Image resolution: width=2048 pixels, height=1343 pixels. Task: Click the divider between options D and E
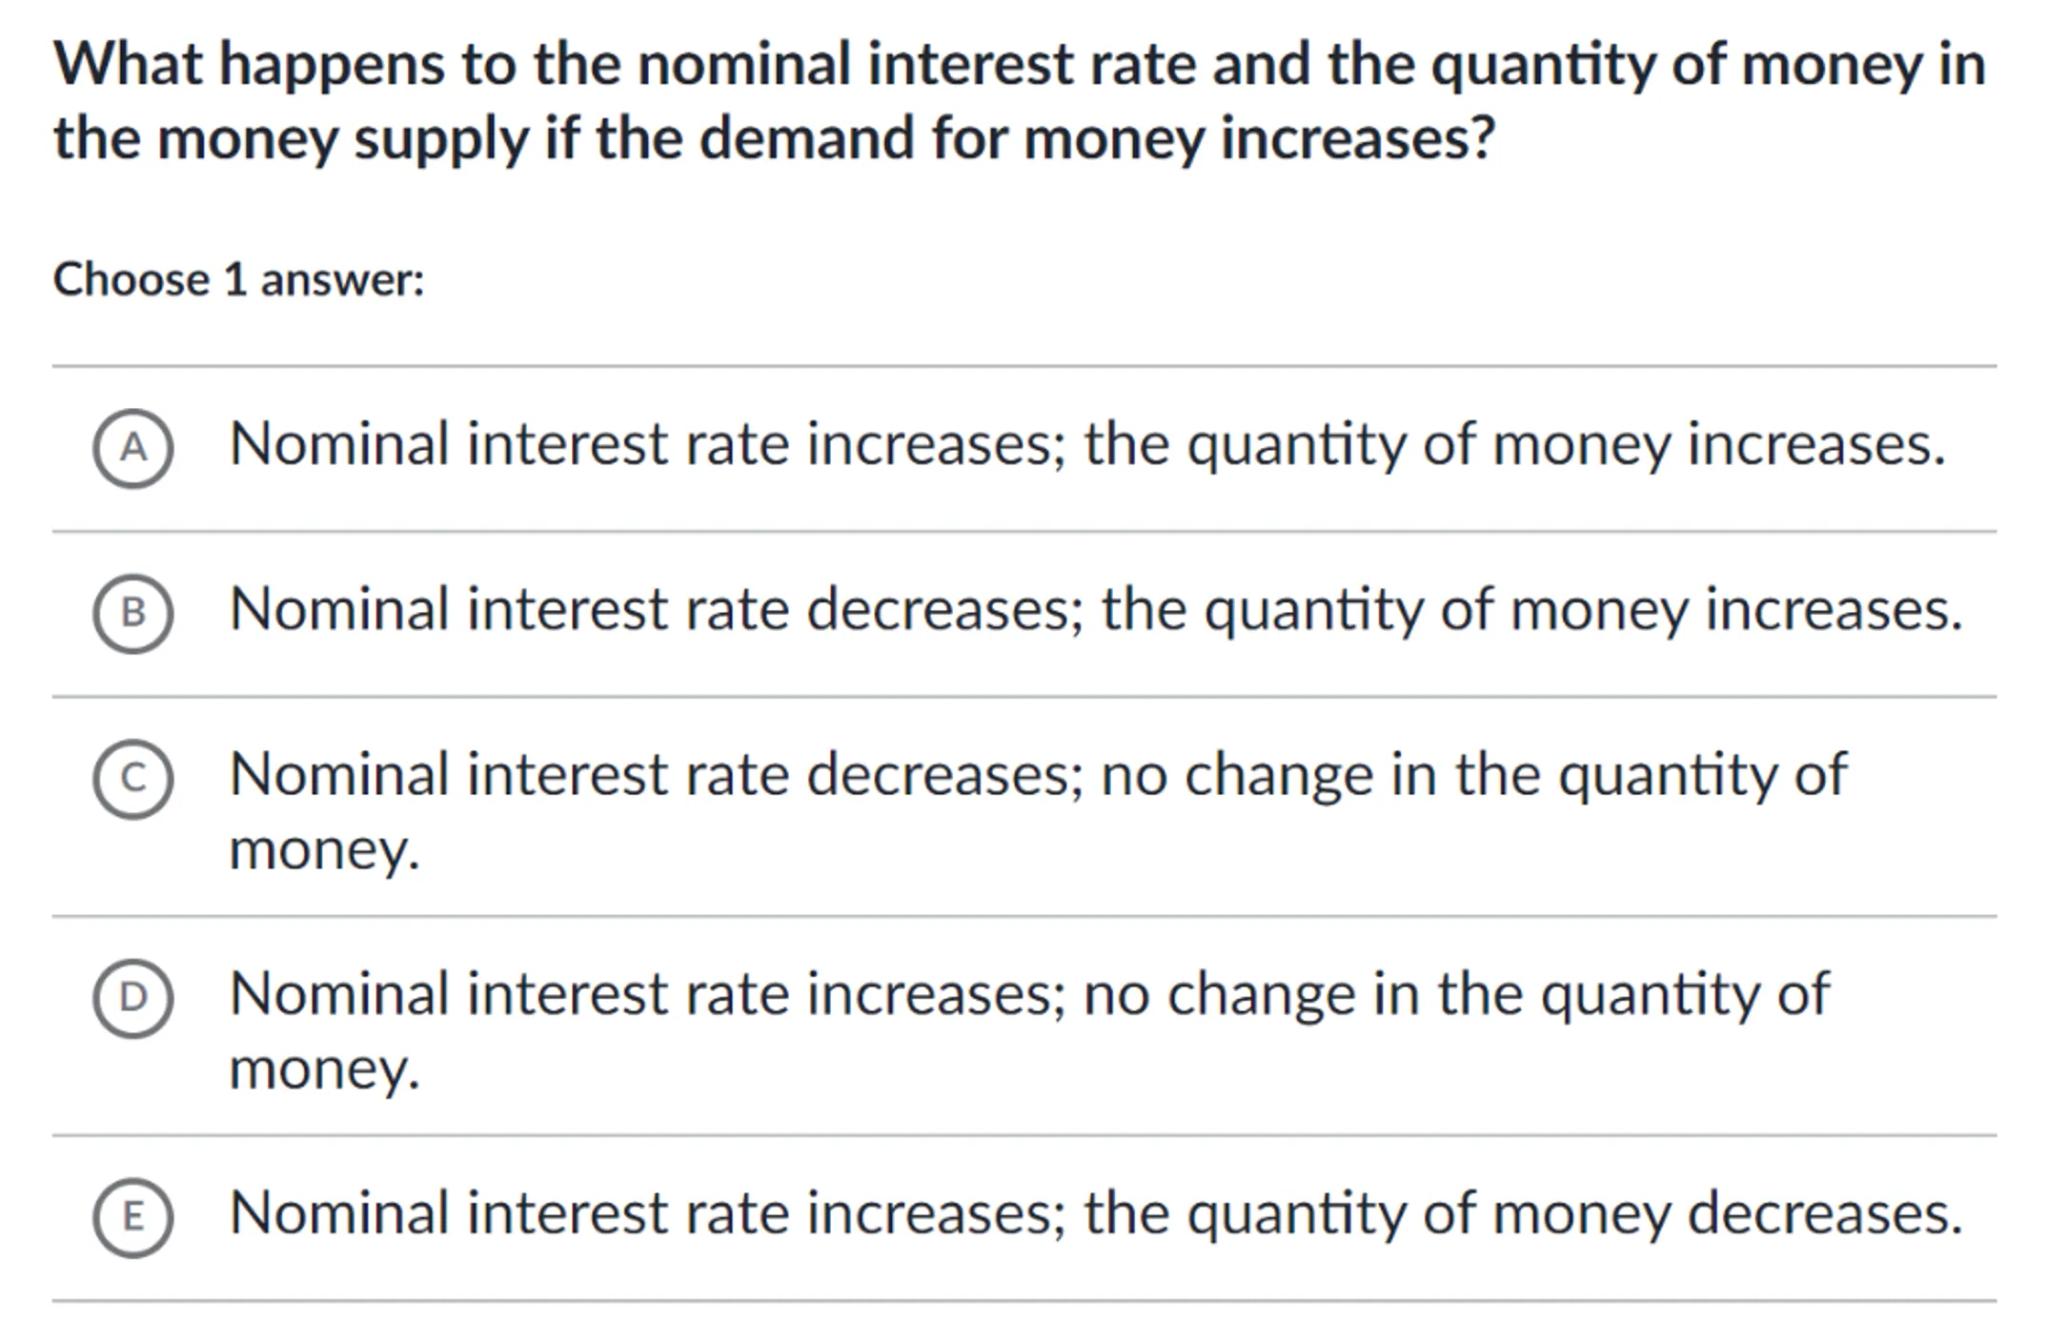tap(1024, 1136)
